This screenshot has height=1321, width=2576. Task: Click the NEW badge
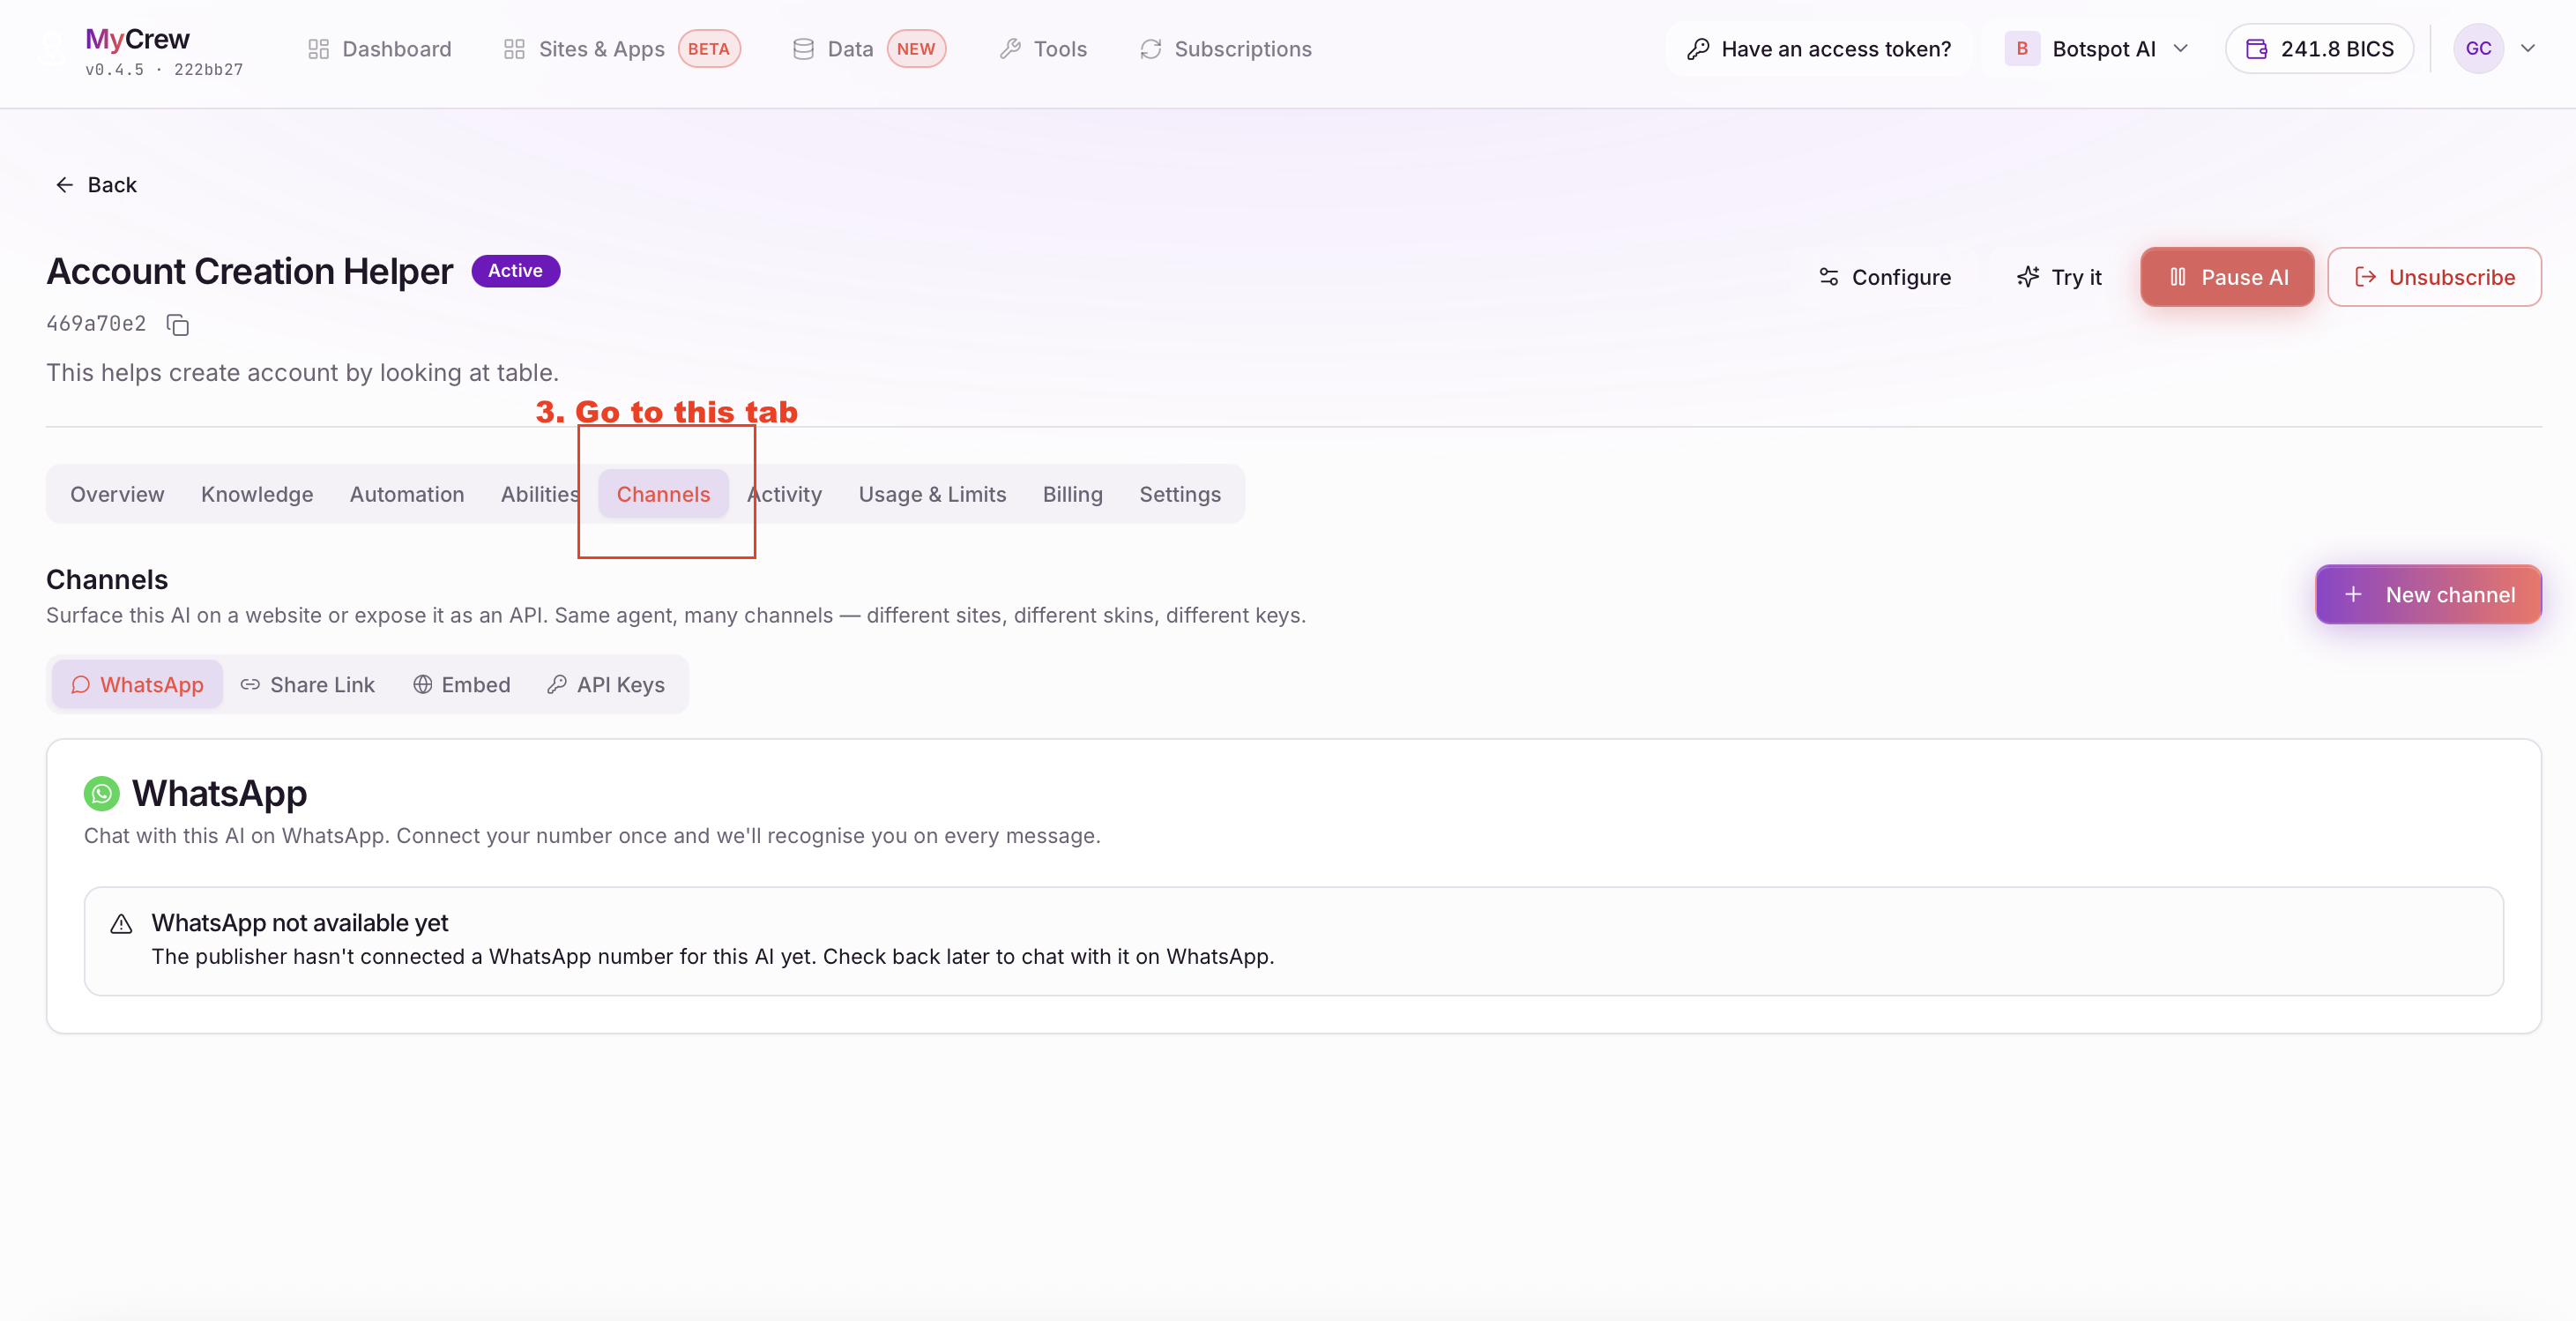coord(916,49)
